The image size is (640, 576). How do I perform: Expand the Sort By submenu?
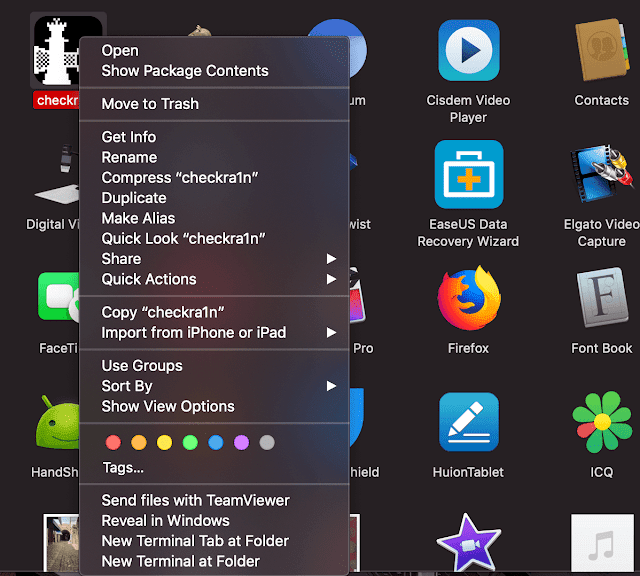(x=214, y=386)
